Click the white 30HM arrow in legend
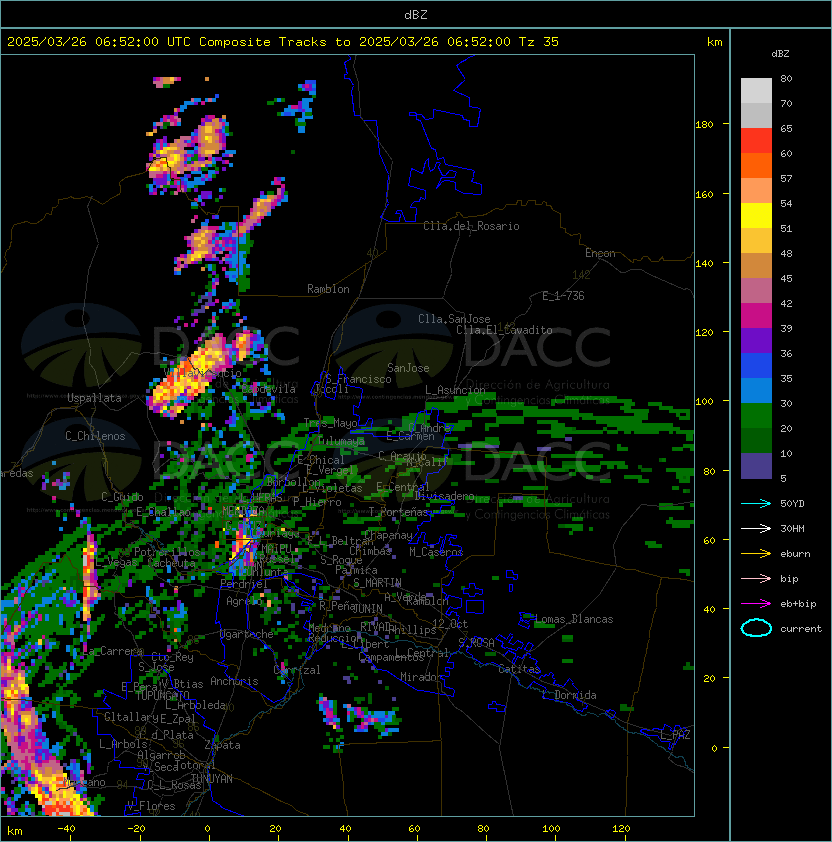Screen dimensions: 832x842 (756, 528)
